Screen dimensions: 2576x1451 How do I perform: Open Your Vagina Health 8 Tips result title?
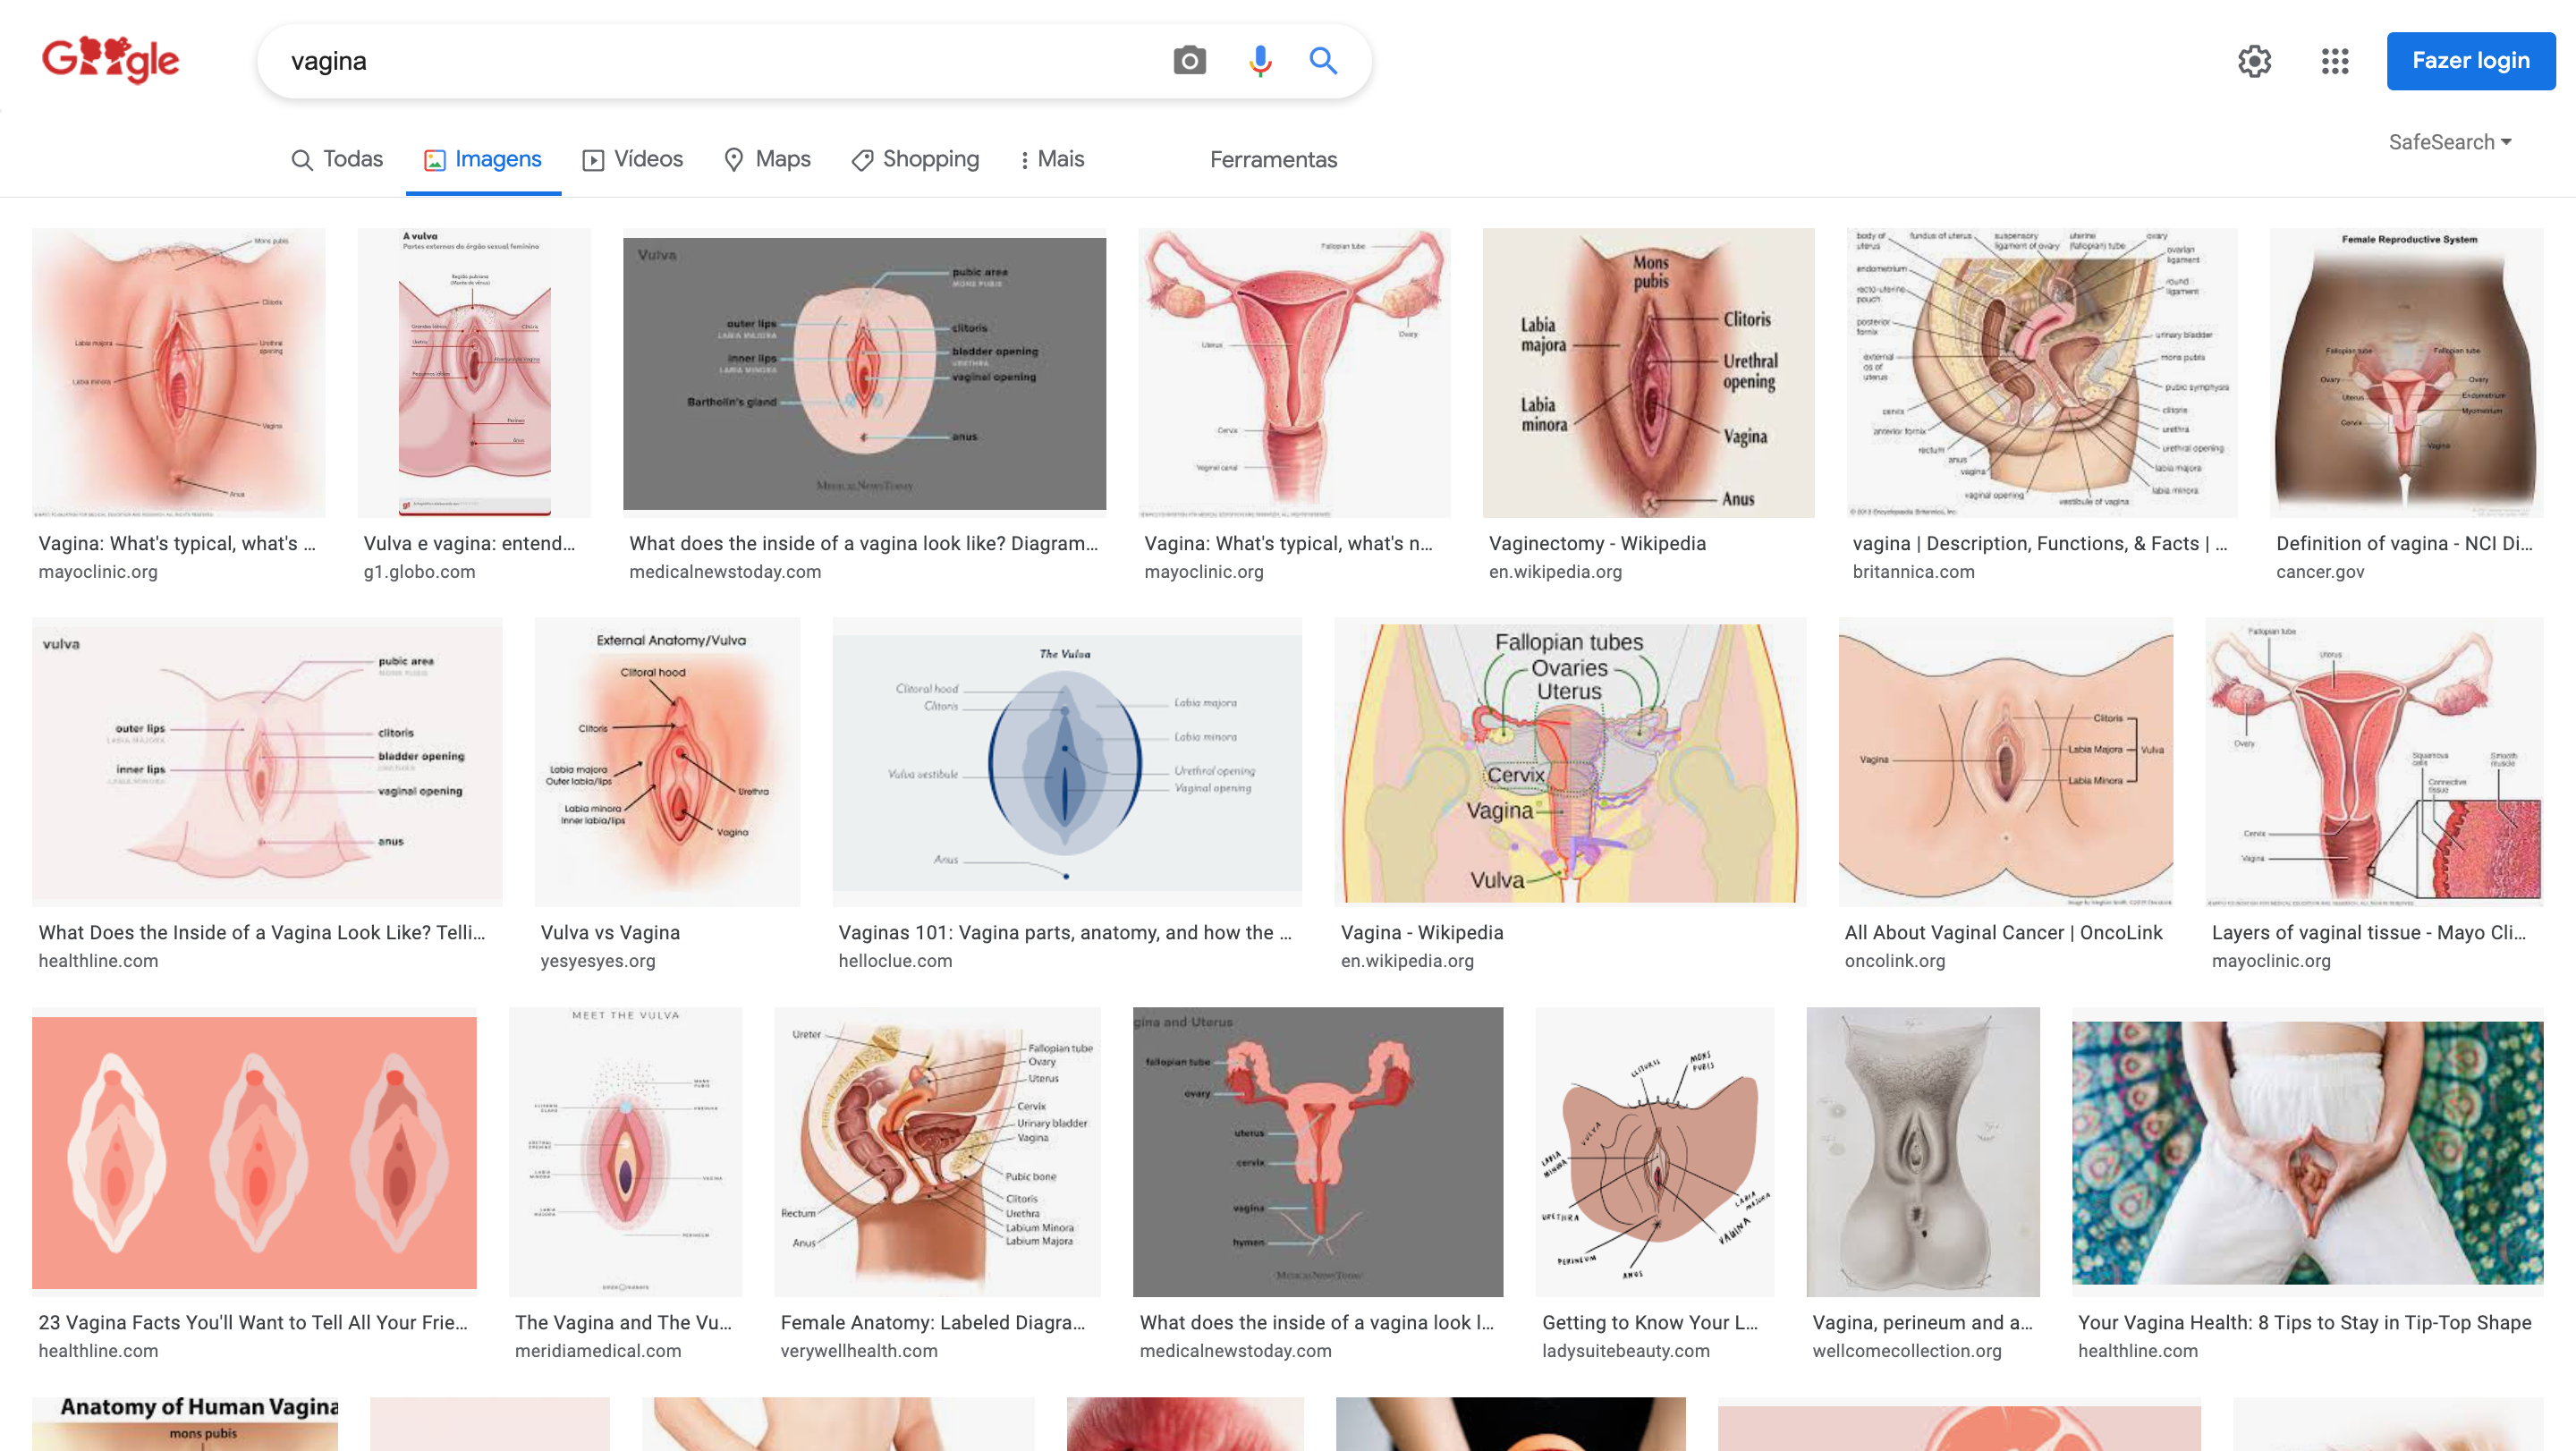click(2304, 1322)
